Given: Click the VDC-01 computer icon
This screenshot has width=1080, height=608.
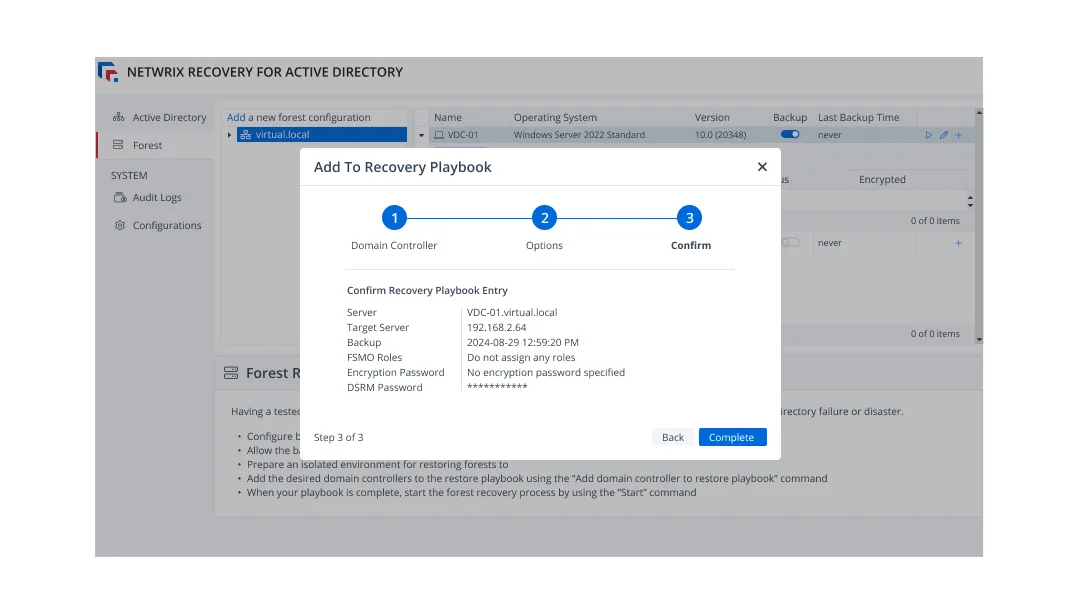Looking at the screenshot, I should click(x=439, y=135).
